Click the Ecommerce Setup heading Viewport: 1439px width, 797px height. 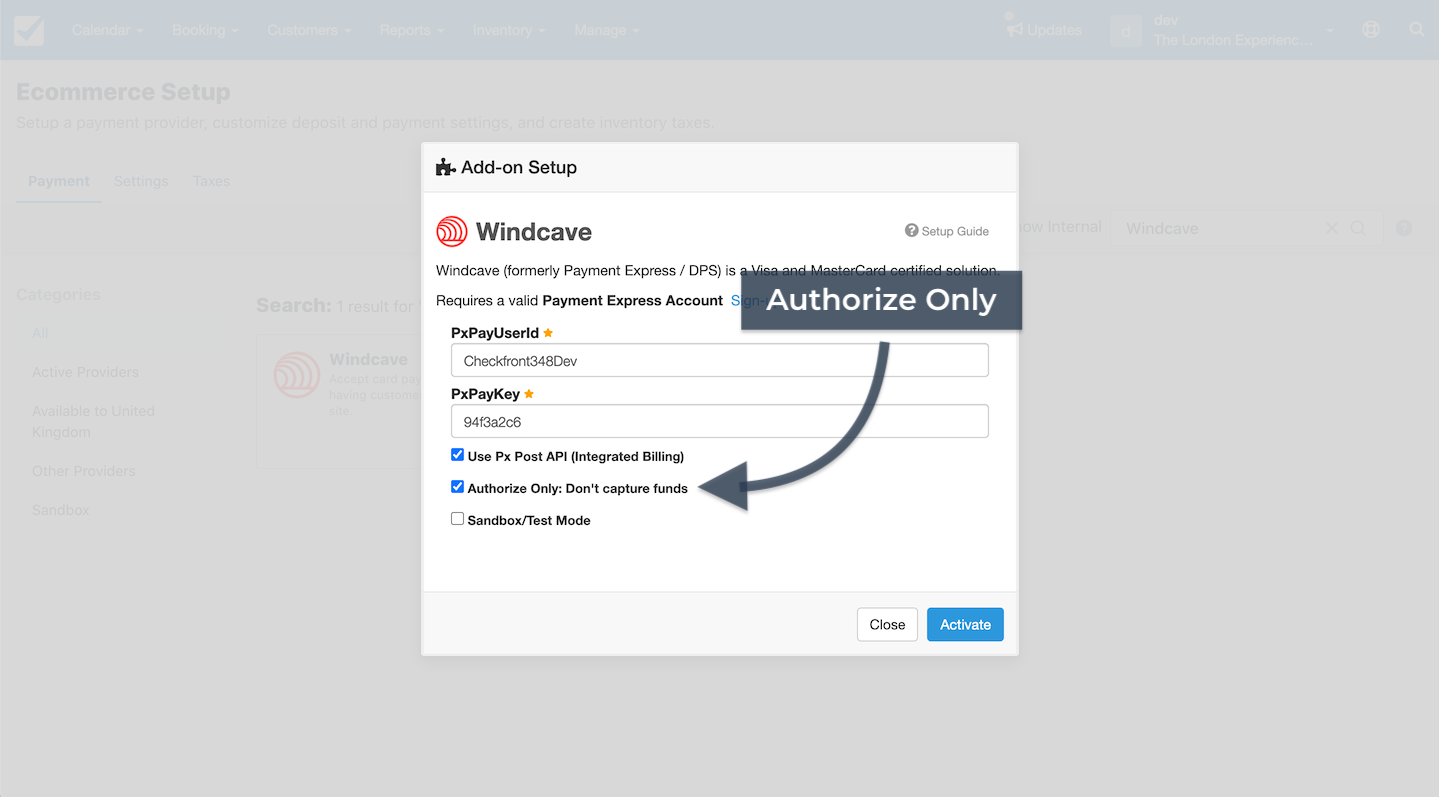[x=123, y=92]
